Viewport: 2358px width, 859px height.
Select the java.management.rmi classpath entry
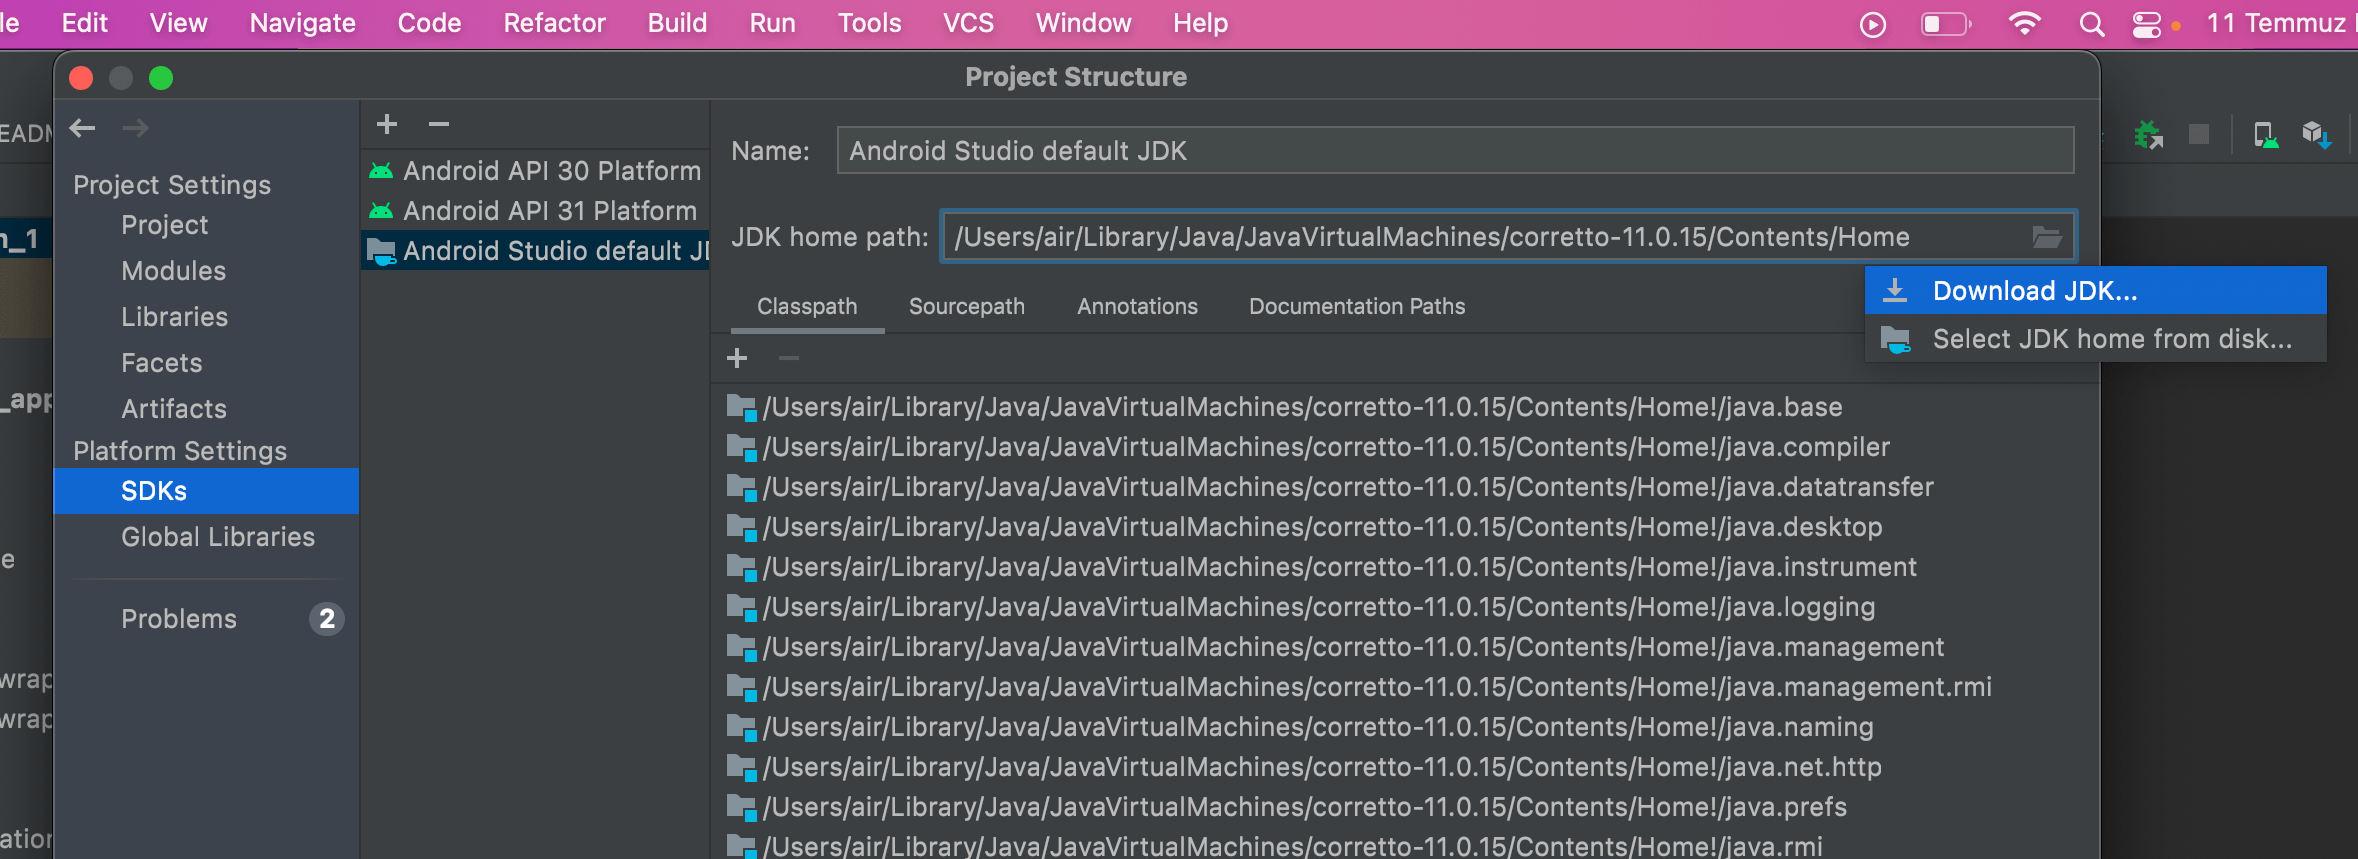(x=1360, y=687)
